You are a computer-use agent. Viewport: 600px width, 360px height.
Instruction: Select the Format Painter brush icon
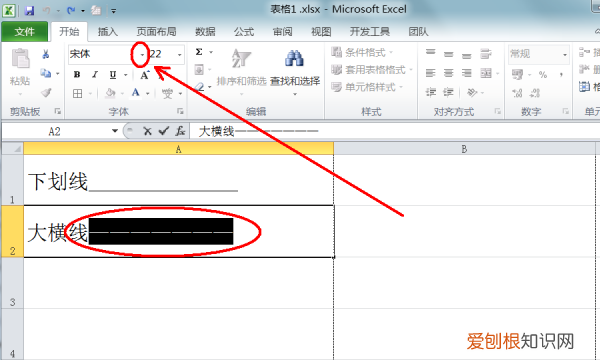pos(46,92)
